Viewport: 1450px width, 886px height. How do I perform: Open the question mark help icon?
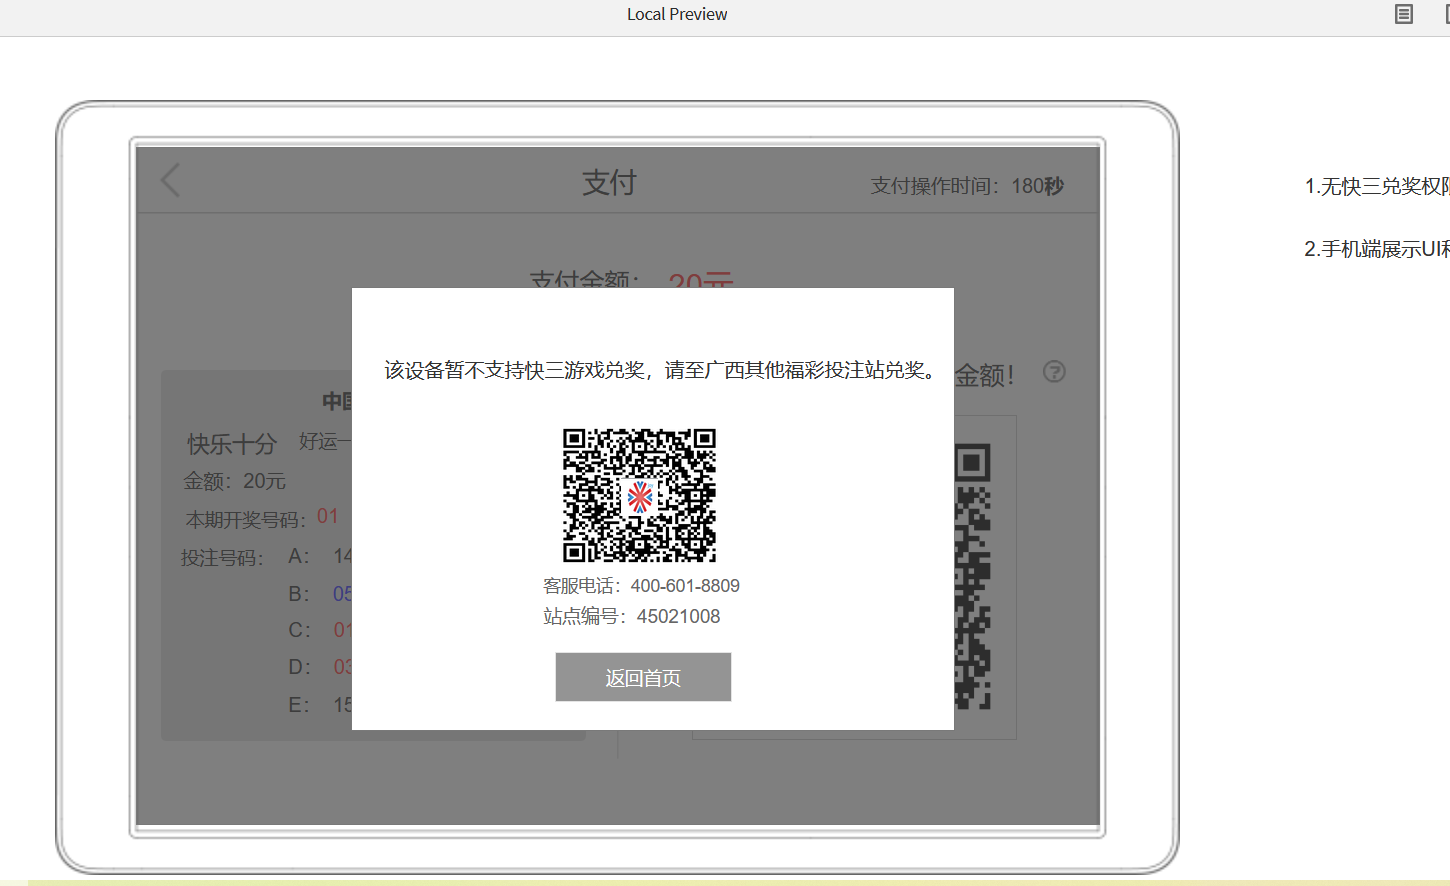point(1054,371)
